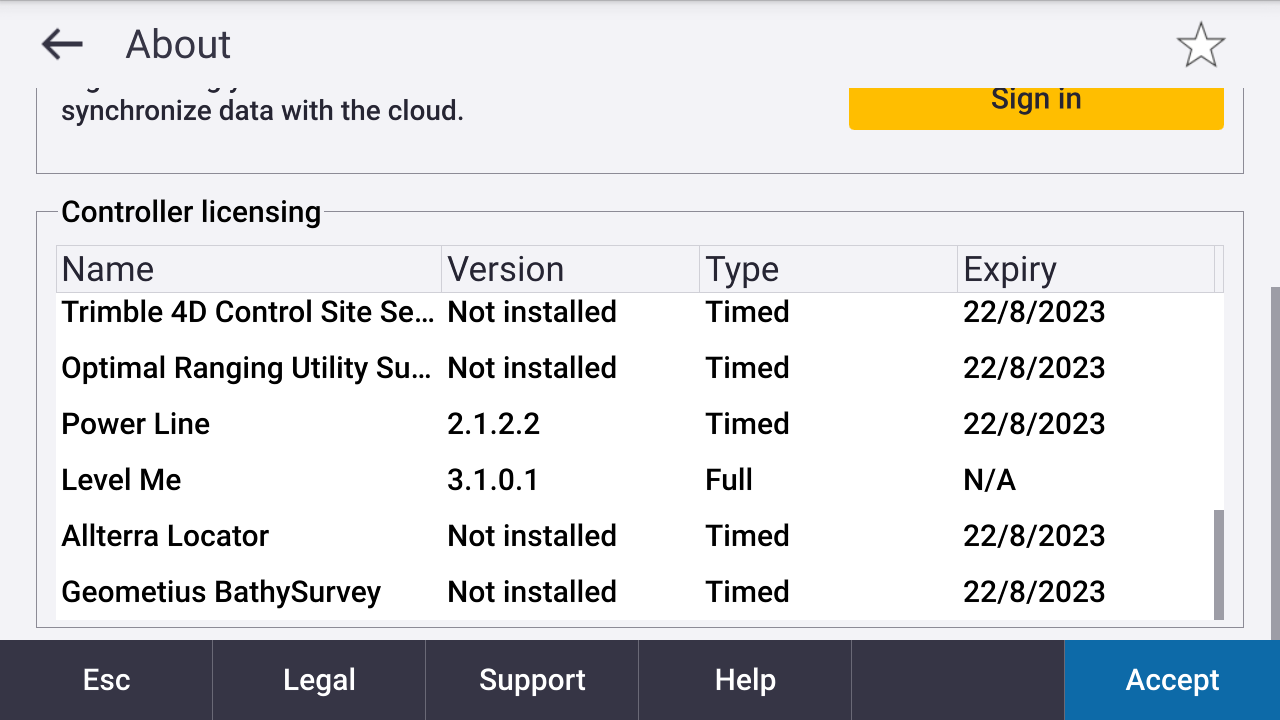Viewport: 1280px width, 720px height.
Task: Click Level Me version 3.1.0.1
Action: click(493, 480)
